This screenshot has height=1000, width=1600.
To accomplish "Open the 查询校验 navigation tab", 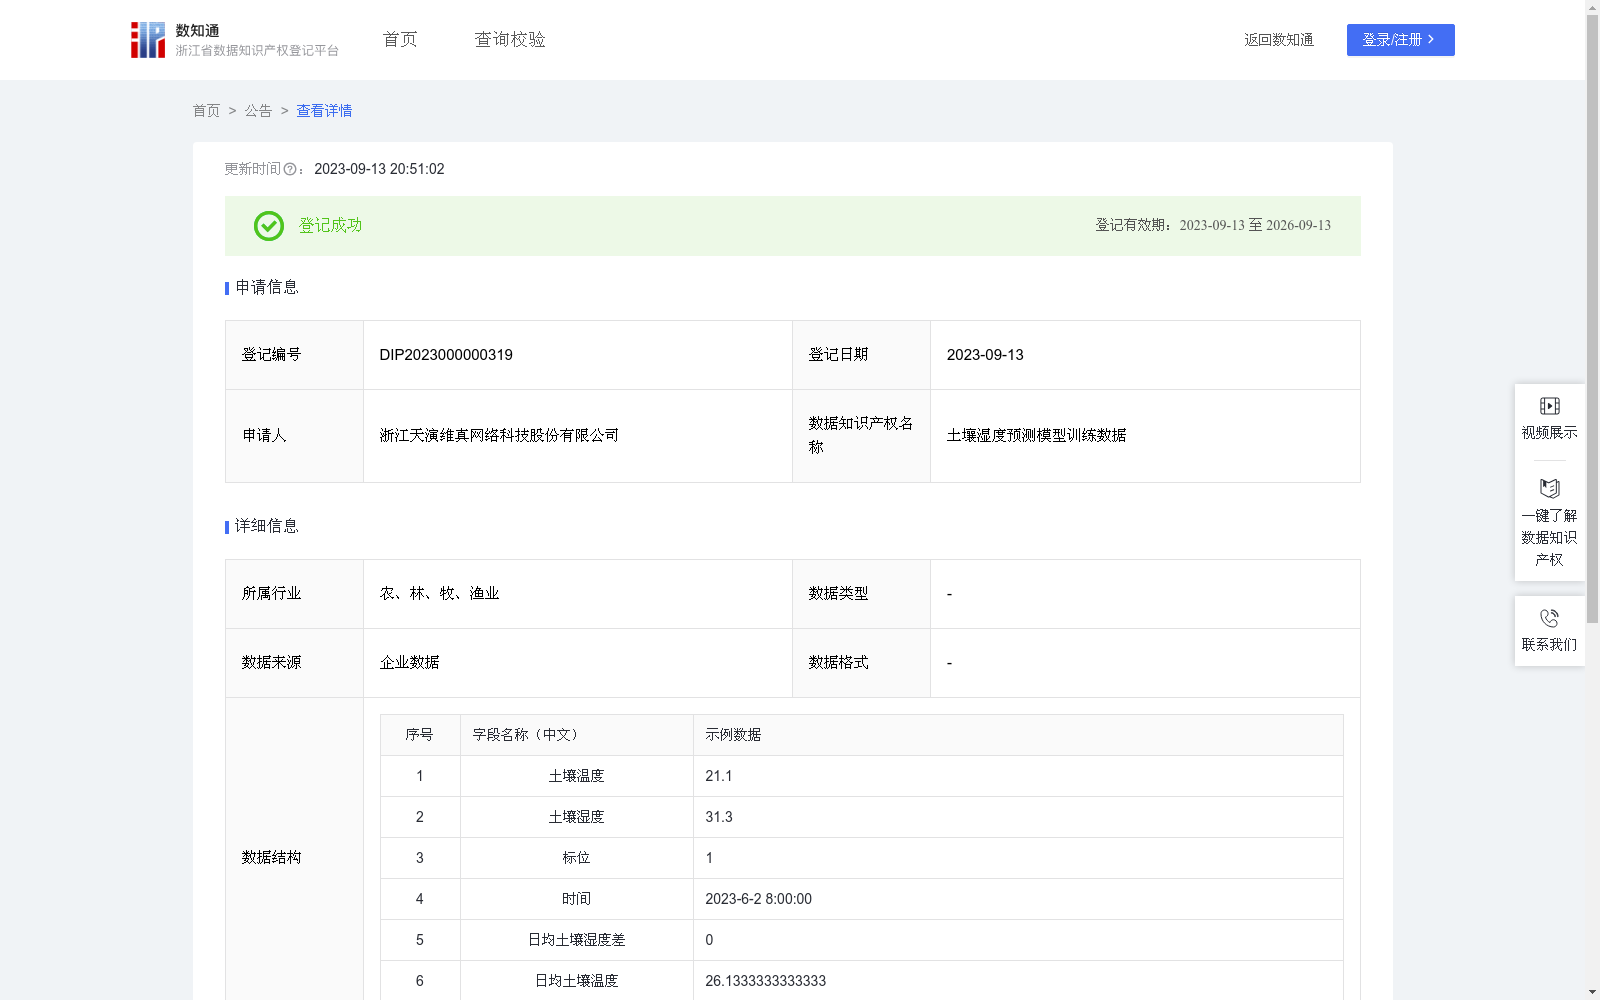I will 510,39.
